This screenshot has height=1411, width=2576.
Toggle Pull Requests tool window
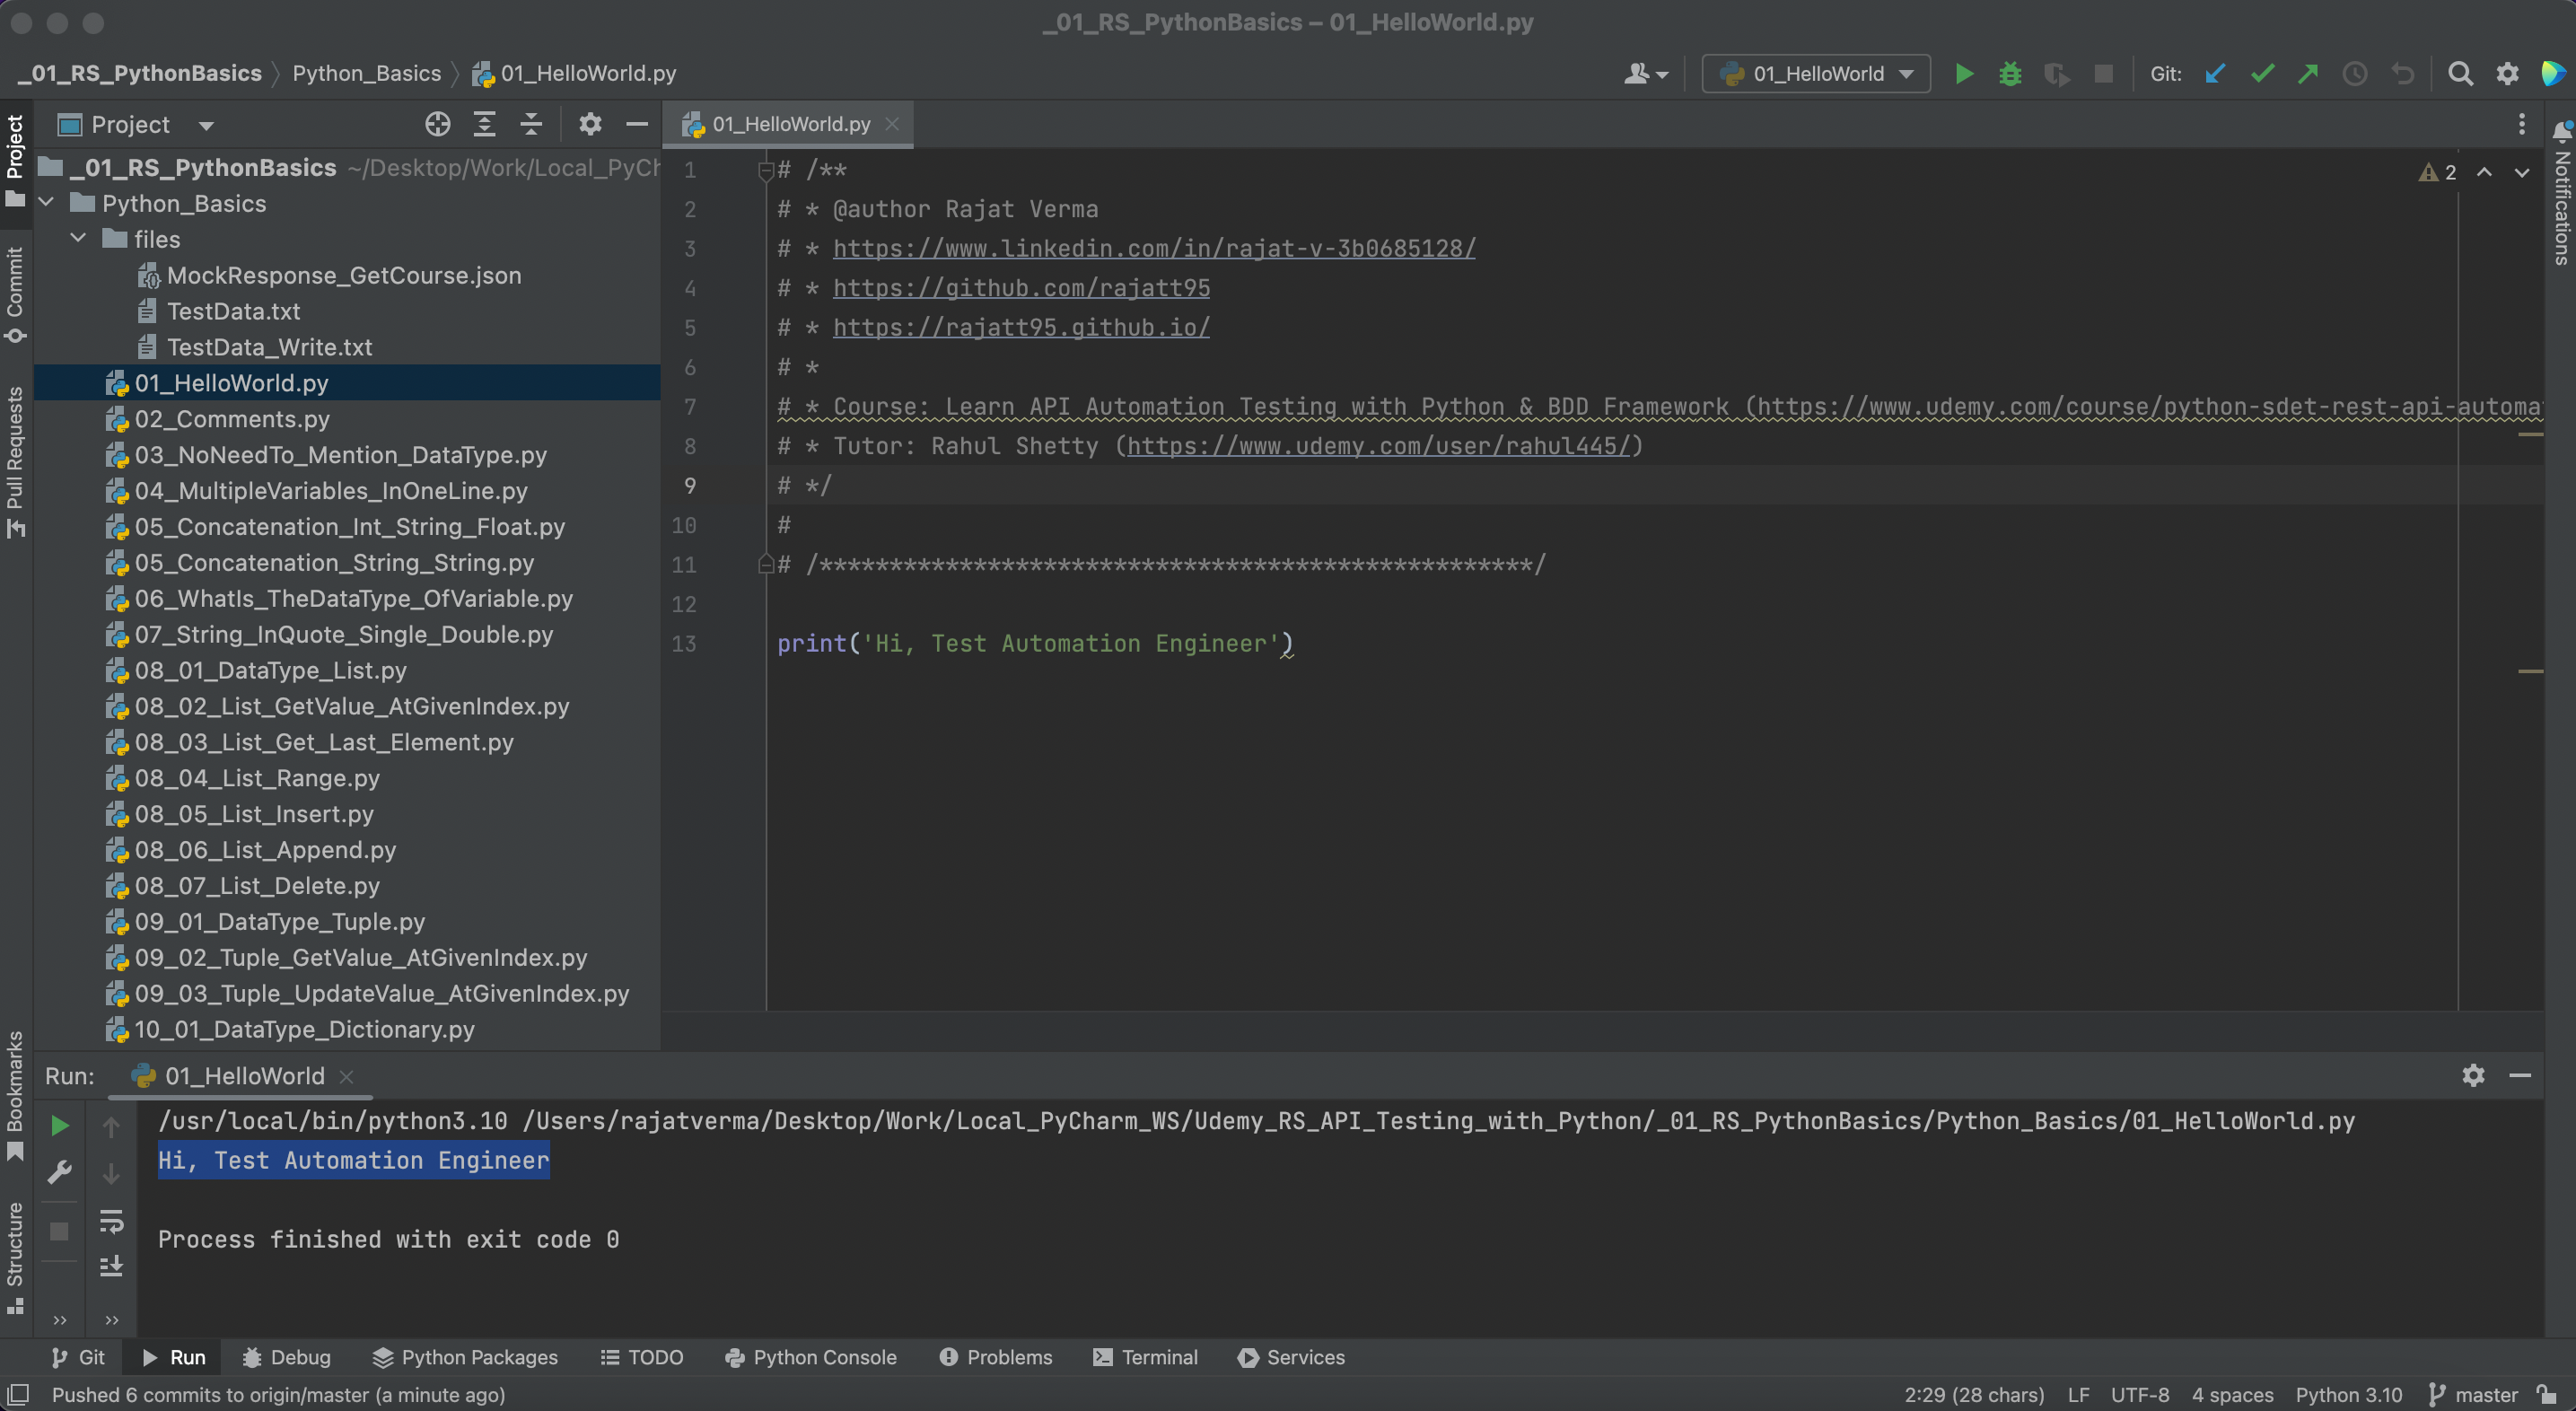[15, 461]
